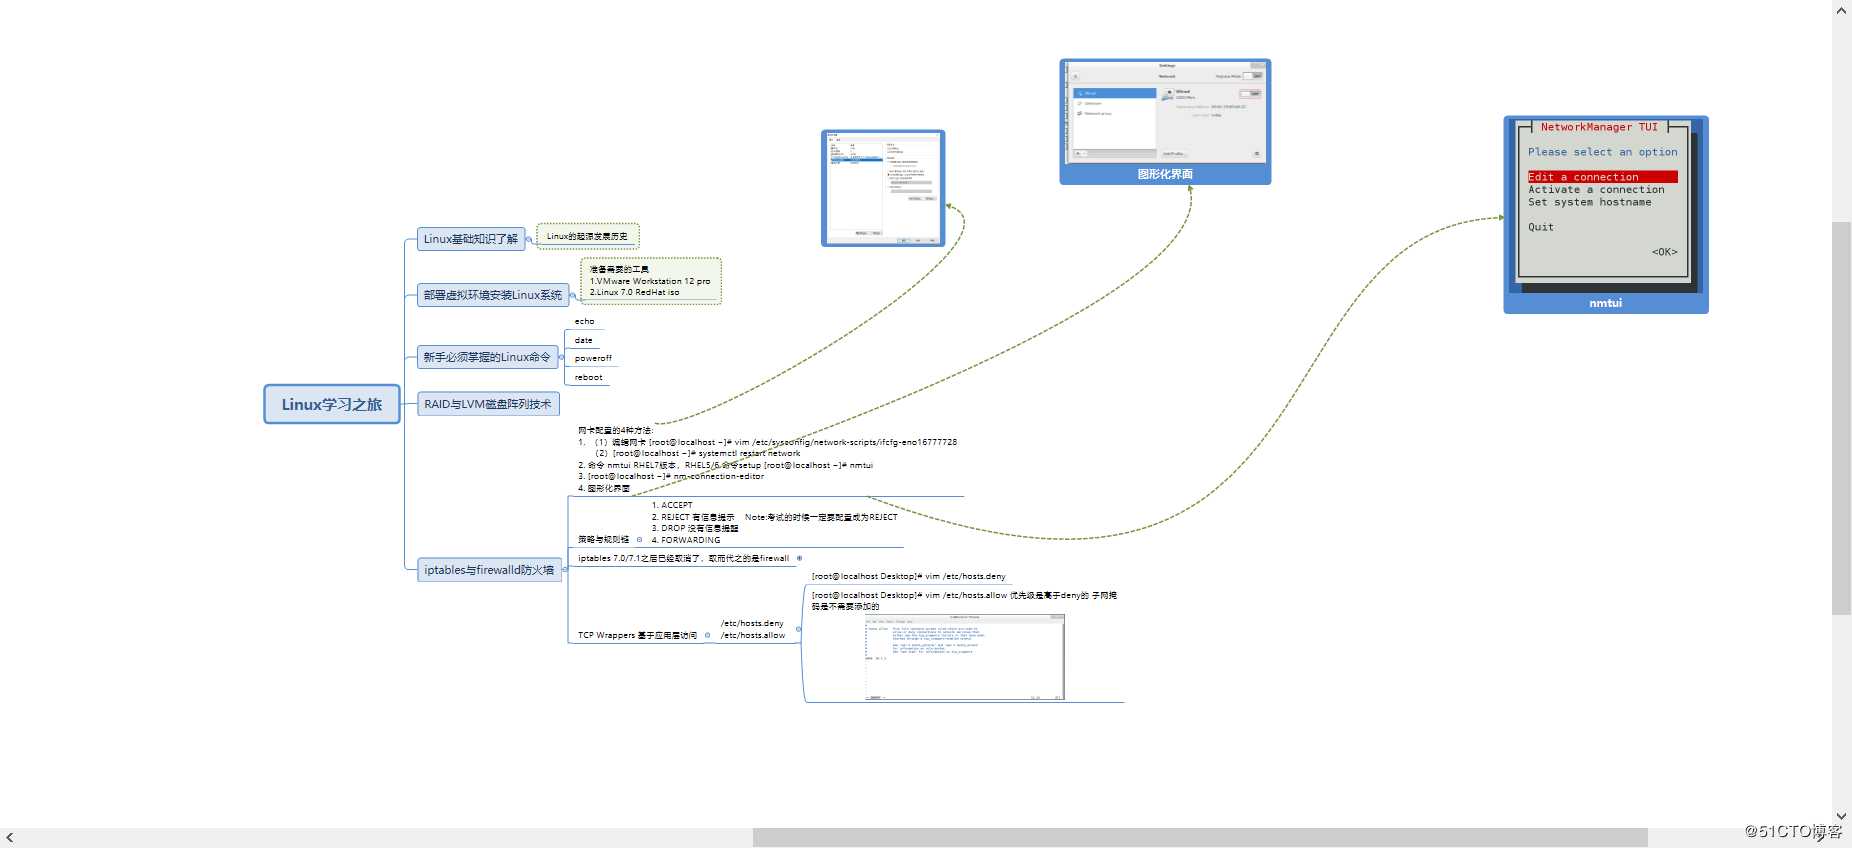Image resolution: width=1852 pixels, height=848 pixels.
Task: Select the RAID与LVM磁盘阵列技术 topic node
Action: point(488,404)
